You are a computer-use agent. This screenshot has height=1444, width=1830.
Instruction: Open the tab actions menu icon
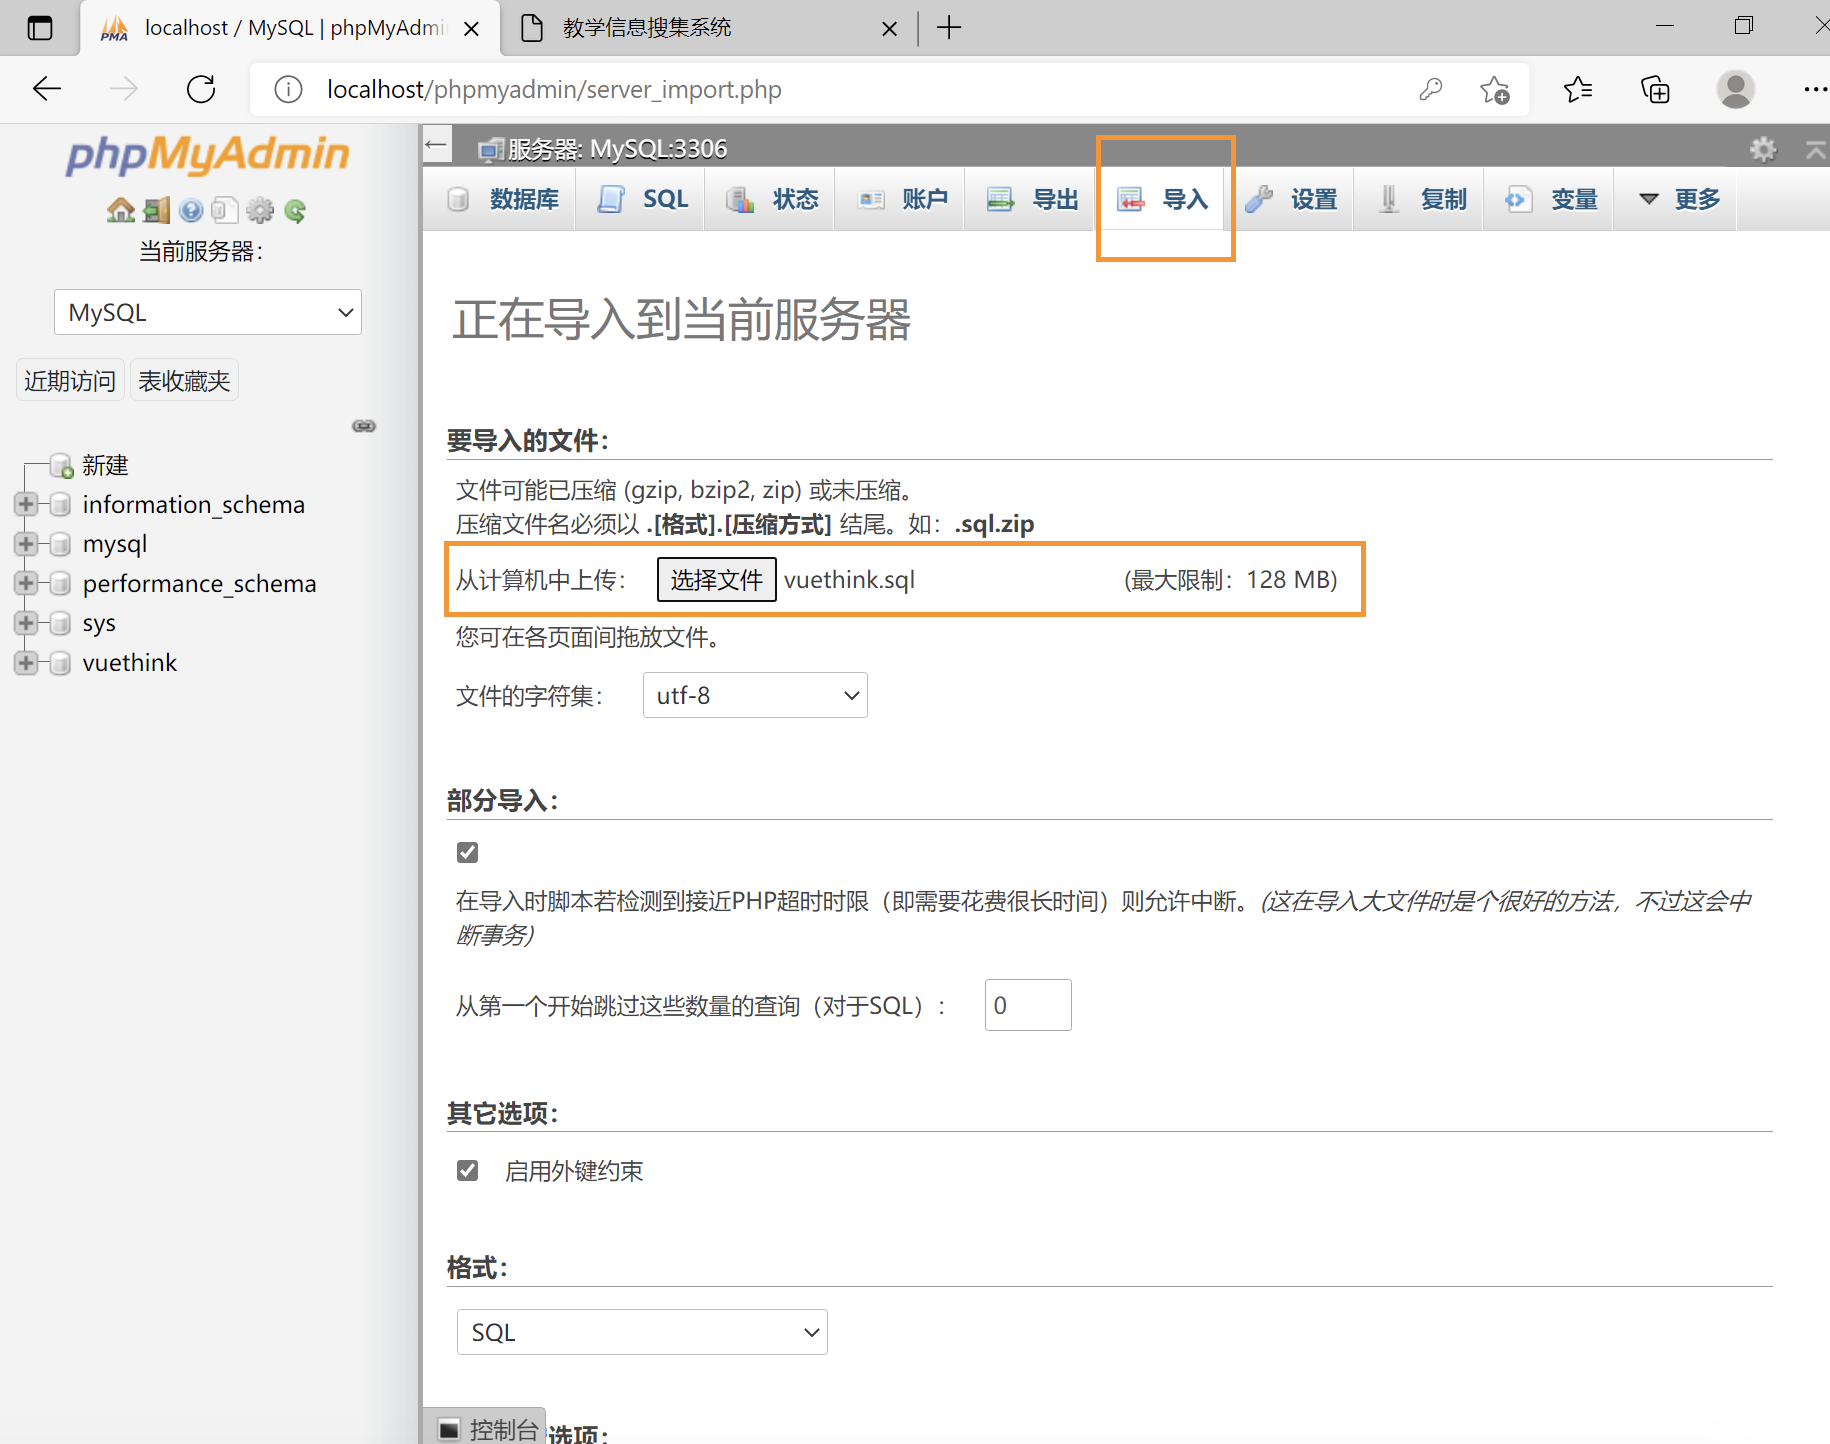40,28
